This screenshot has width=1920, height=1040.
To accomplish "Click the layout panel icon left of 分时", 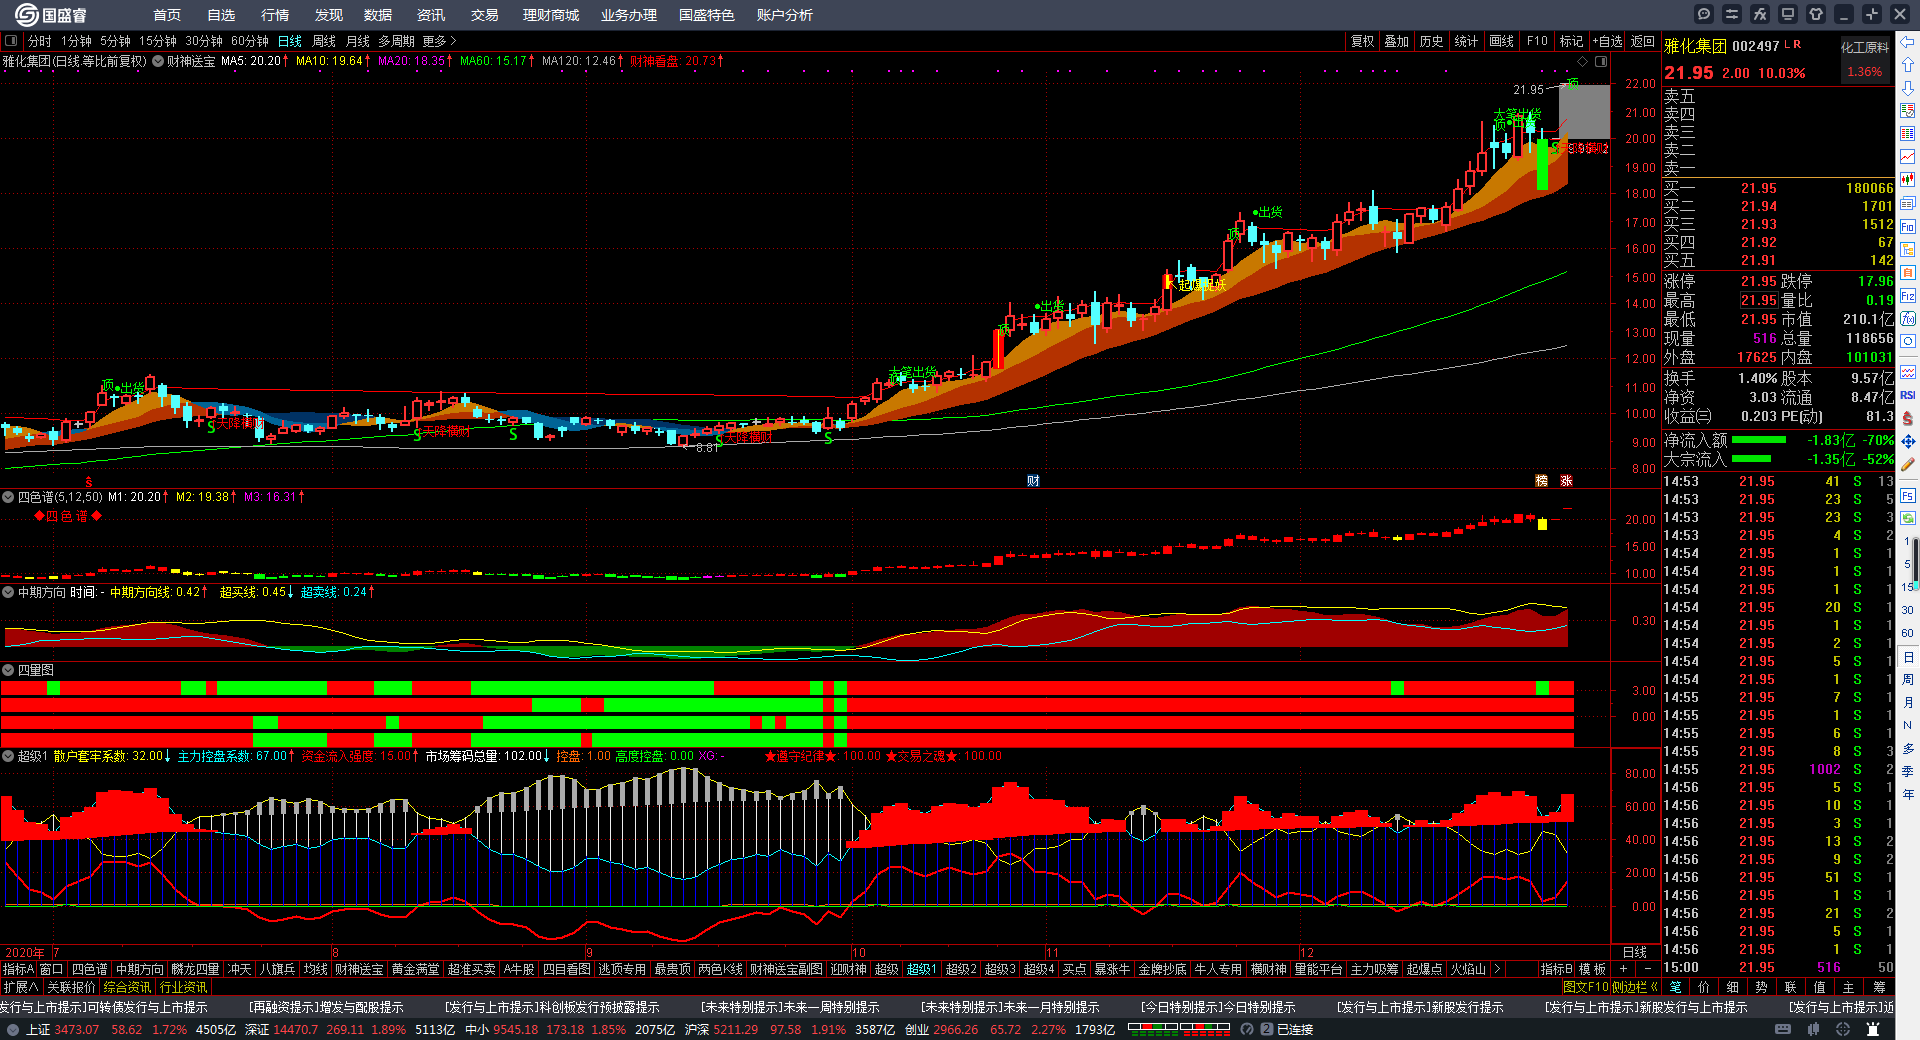I will coord(11,41).
